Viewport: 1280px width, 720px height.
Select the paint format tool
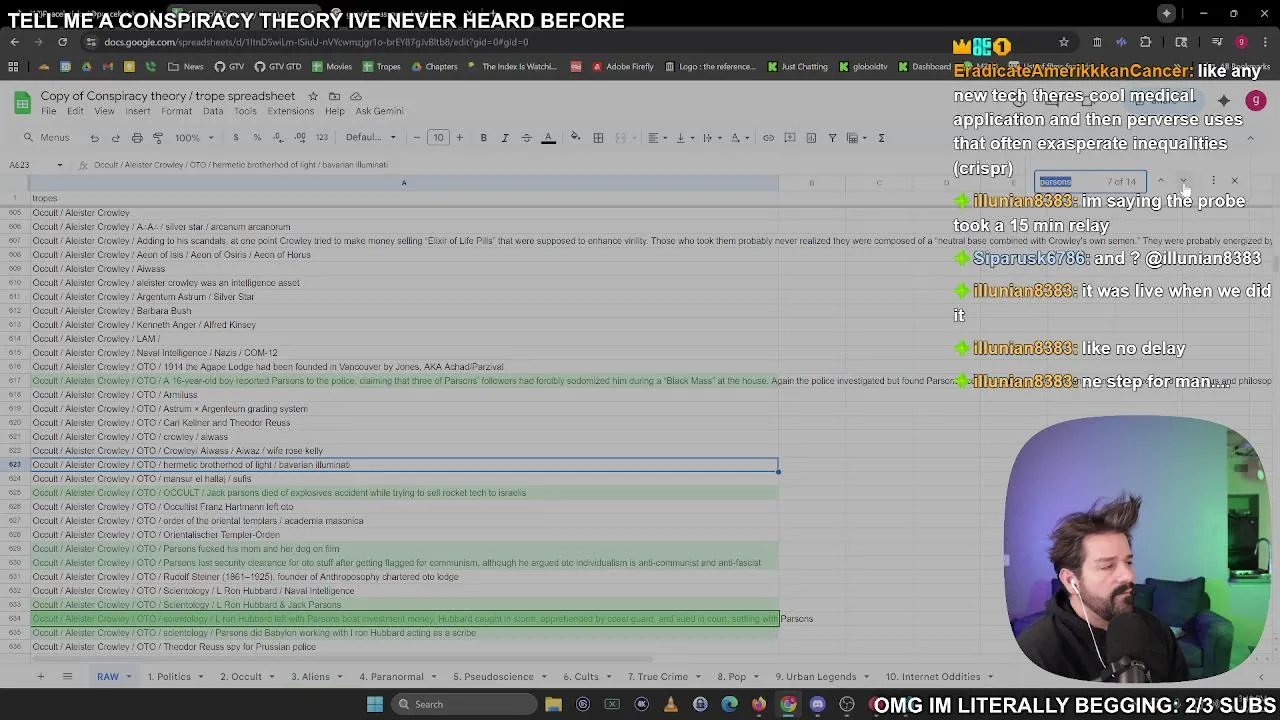(158, 138)
